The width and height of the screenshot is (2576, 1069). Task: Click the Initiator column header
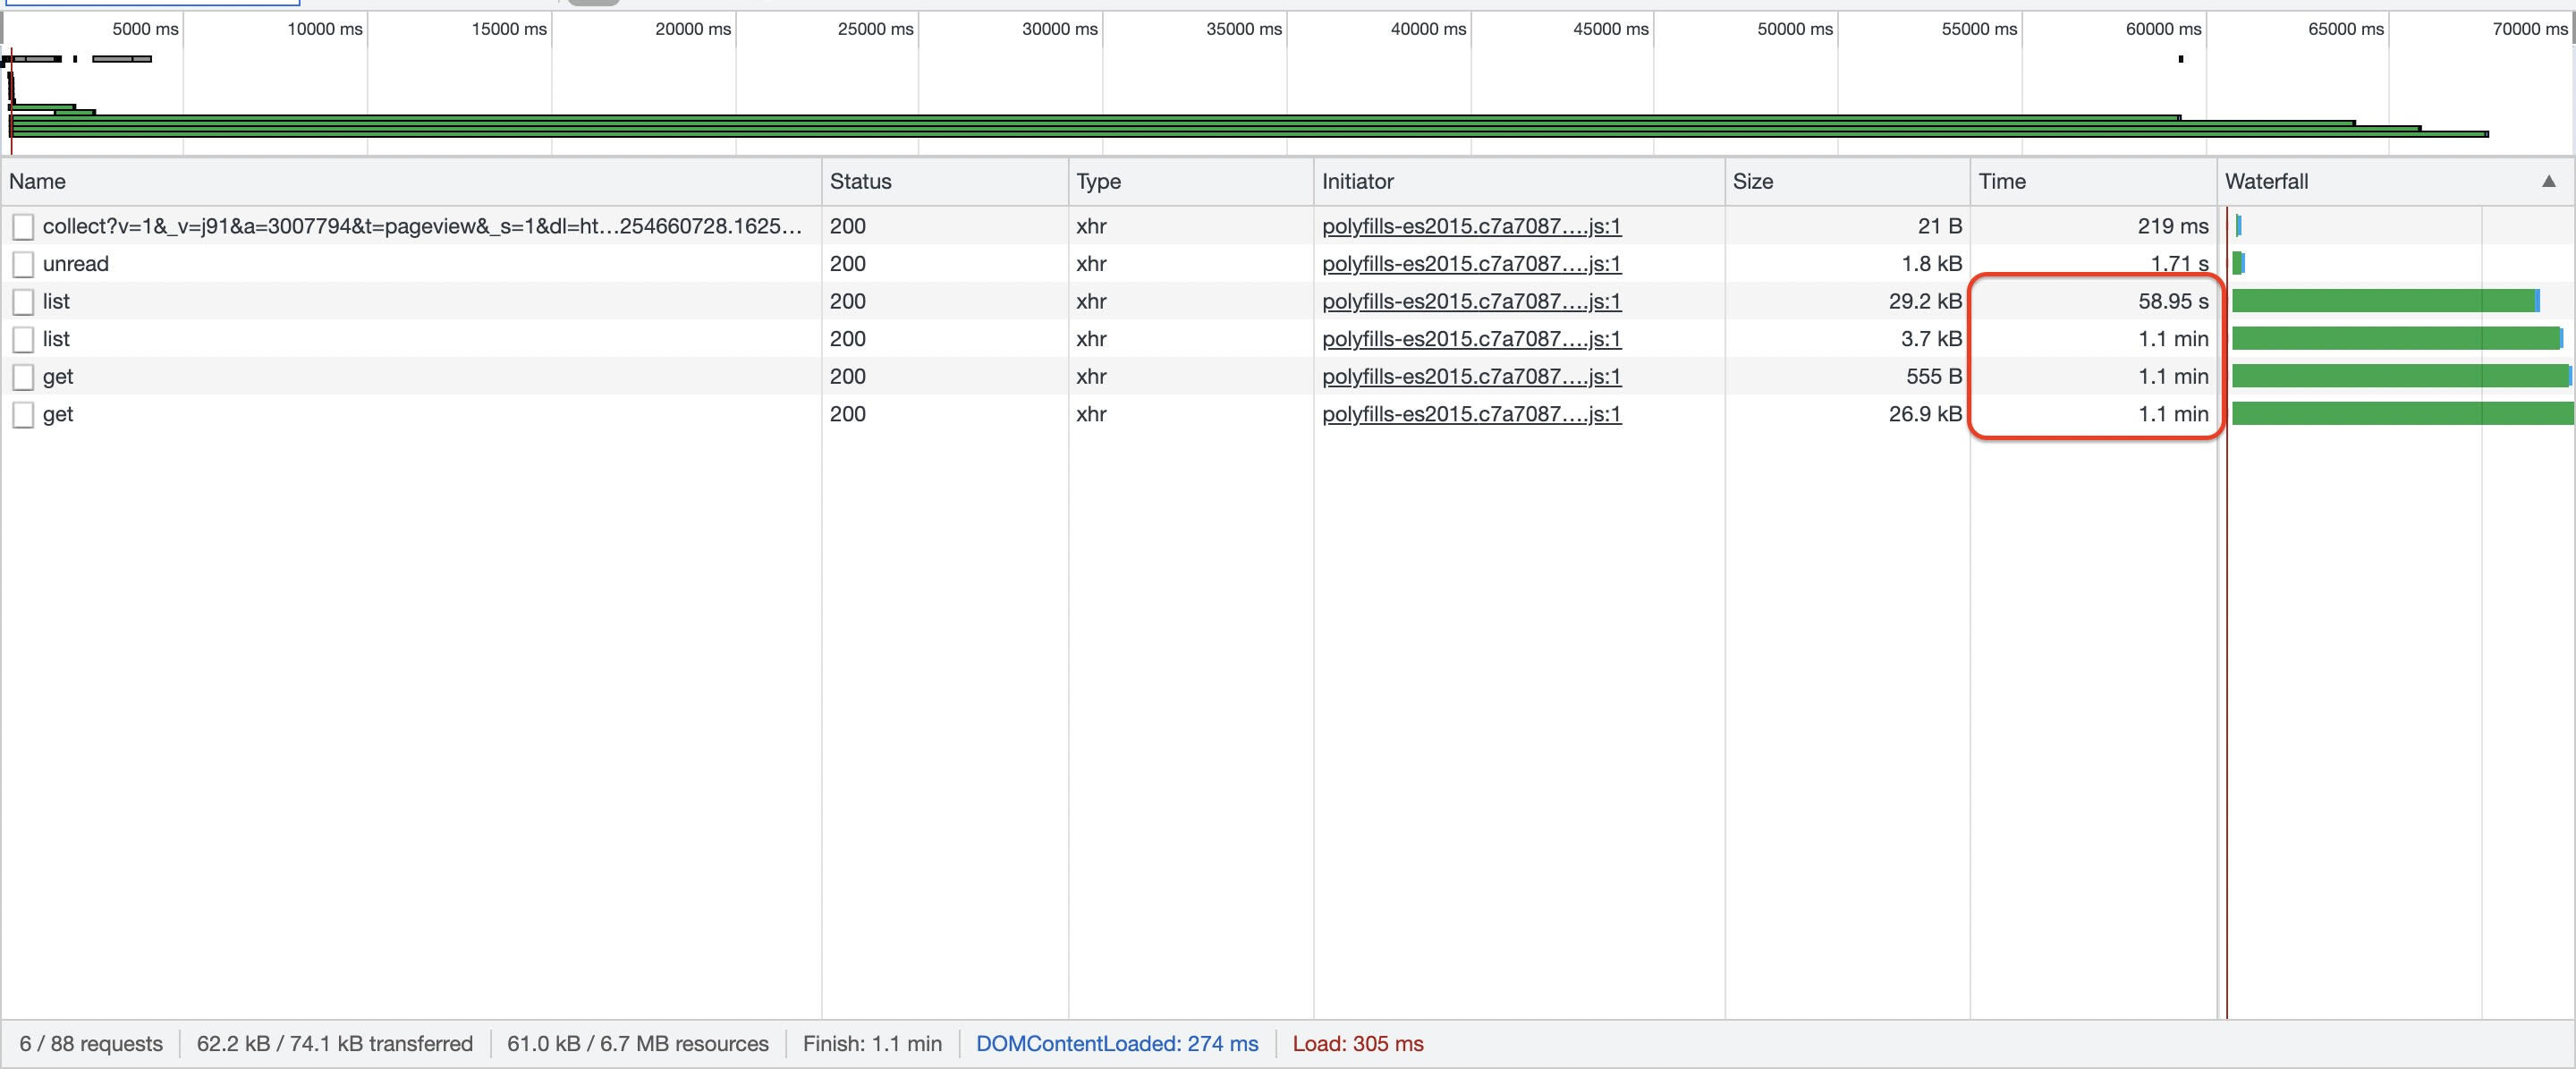click(x=1357, y=181)
